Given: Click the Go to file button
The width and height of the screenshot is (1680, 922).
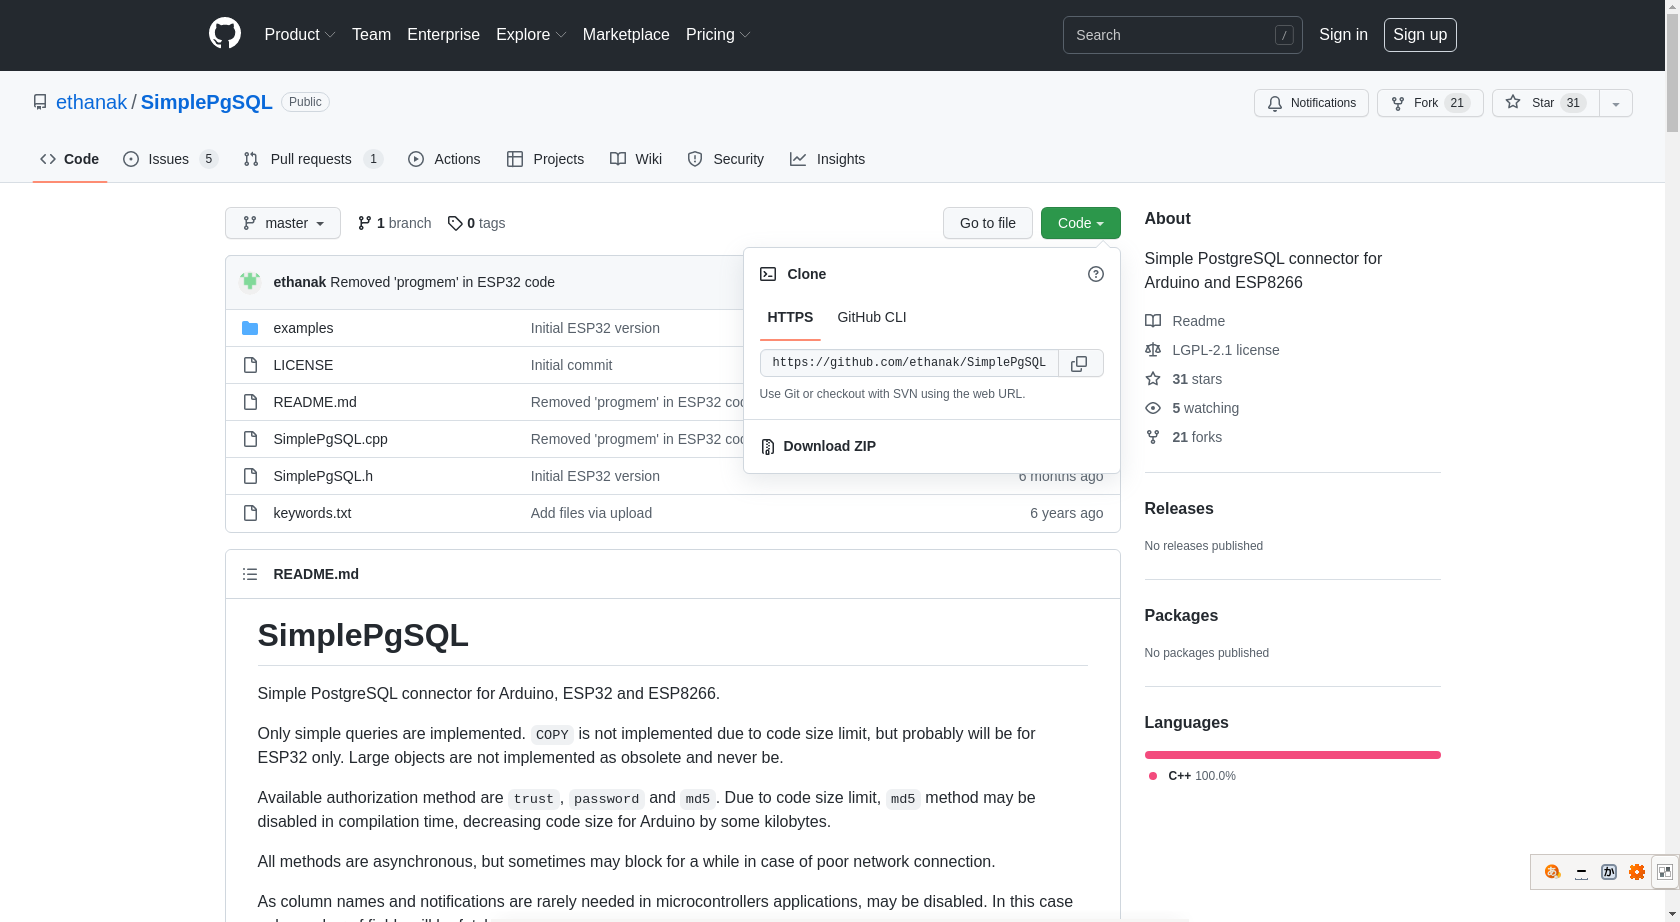Looking at the screenshot, I should click(988, 223).
